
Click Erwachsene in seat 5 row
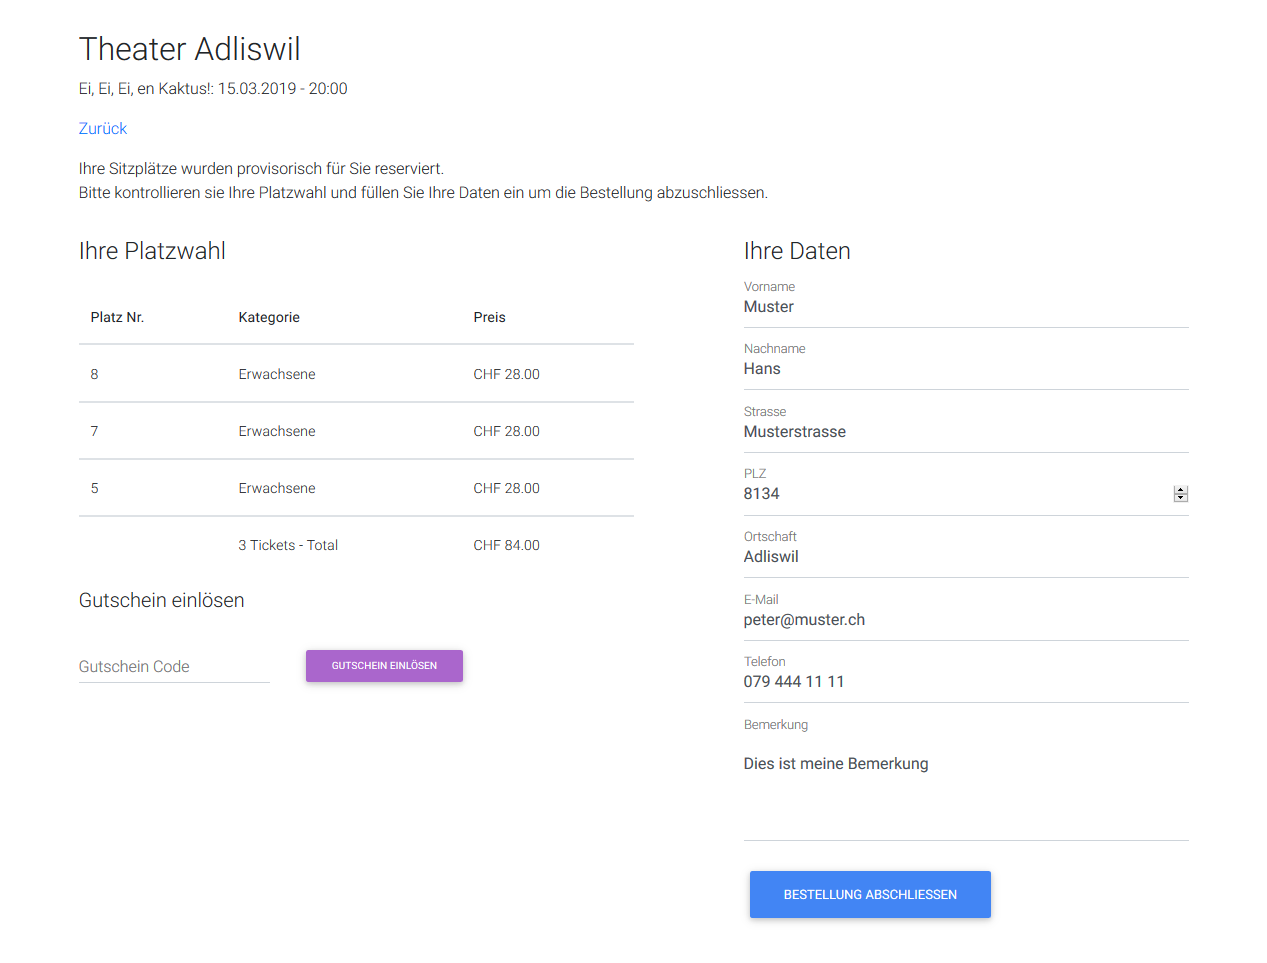(x=277, y=488)
